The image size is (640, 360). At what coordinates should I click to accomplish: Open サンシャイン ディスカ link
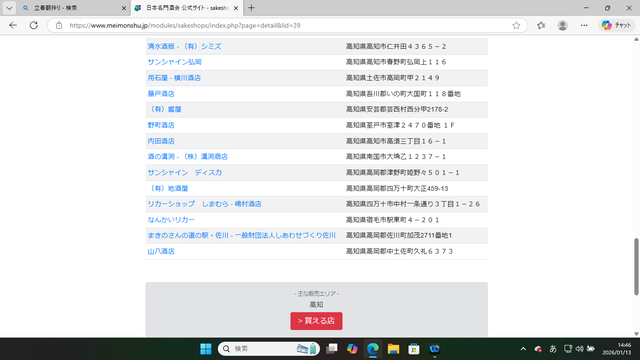(x=184, y=173)
